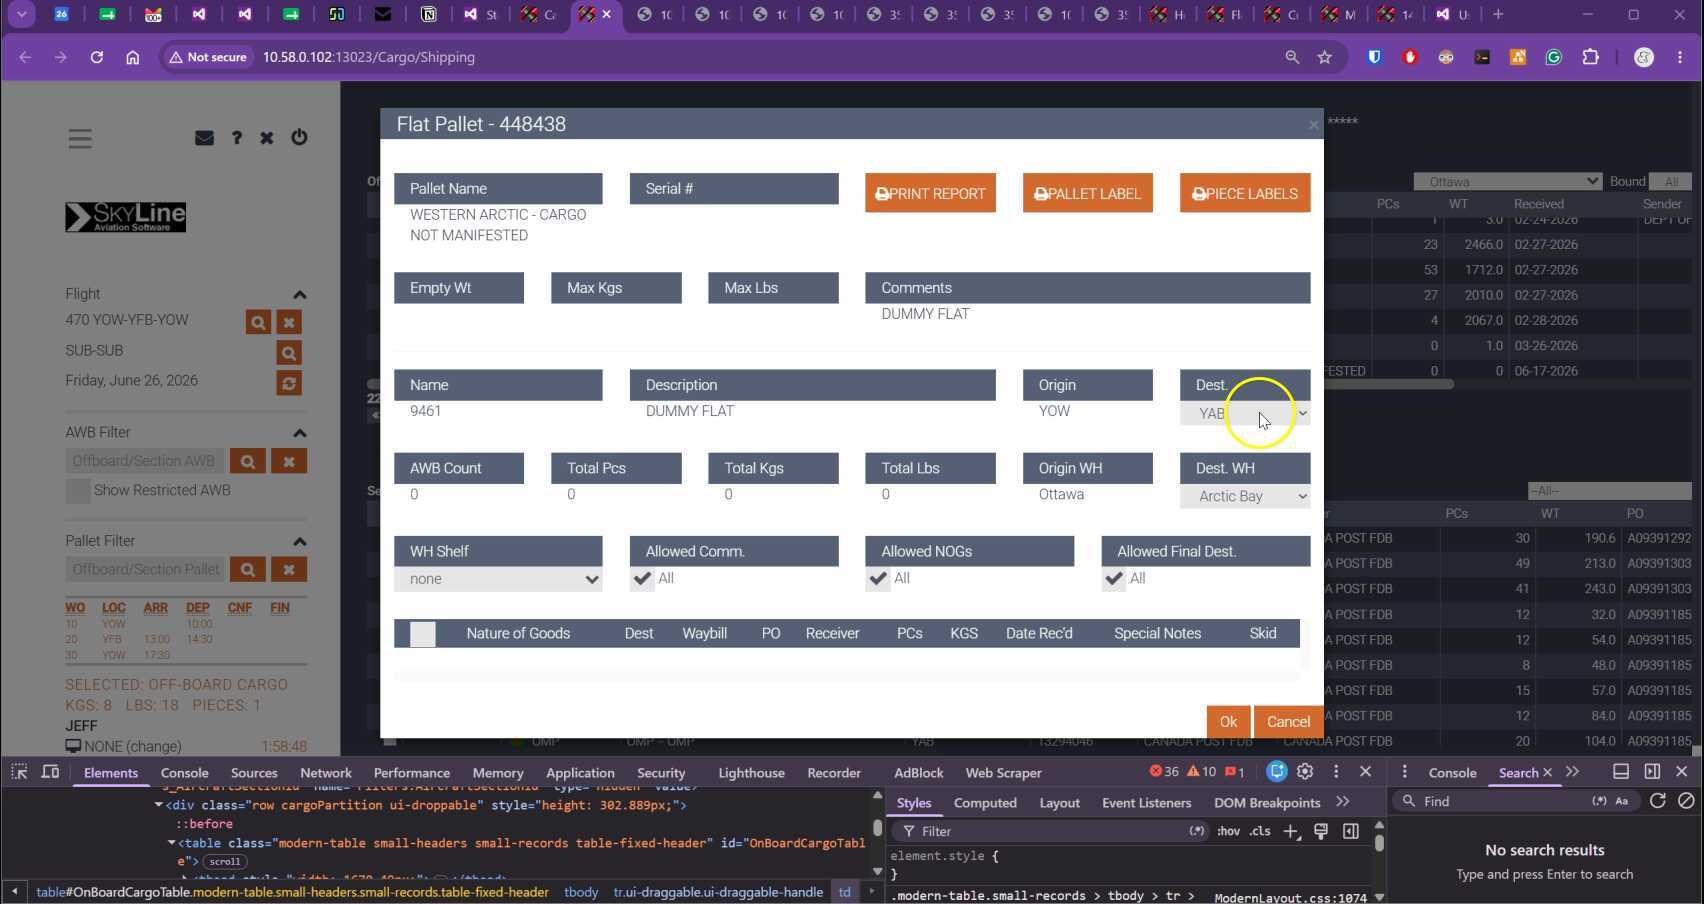This screenshot has width=1704, height=904.
Task: Clear the AWB Filter with its X button
Action: [289, 461]
